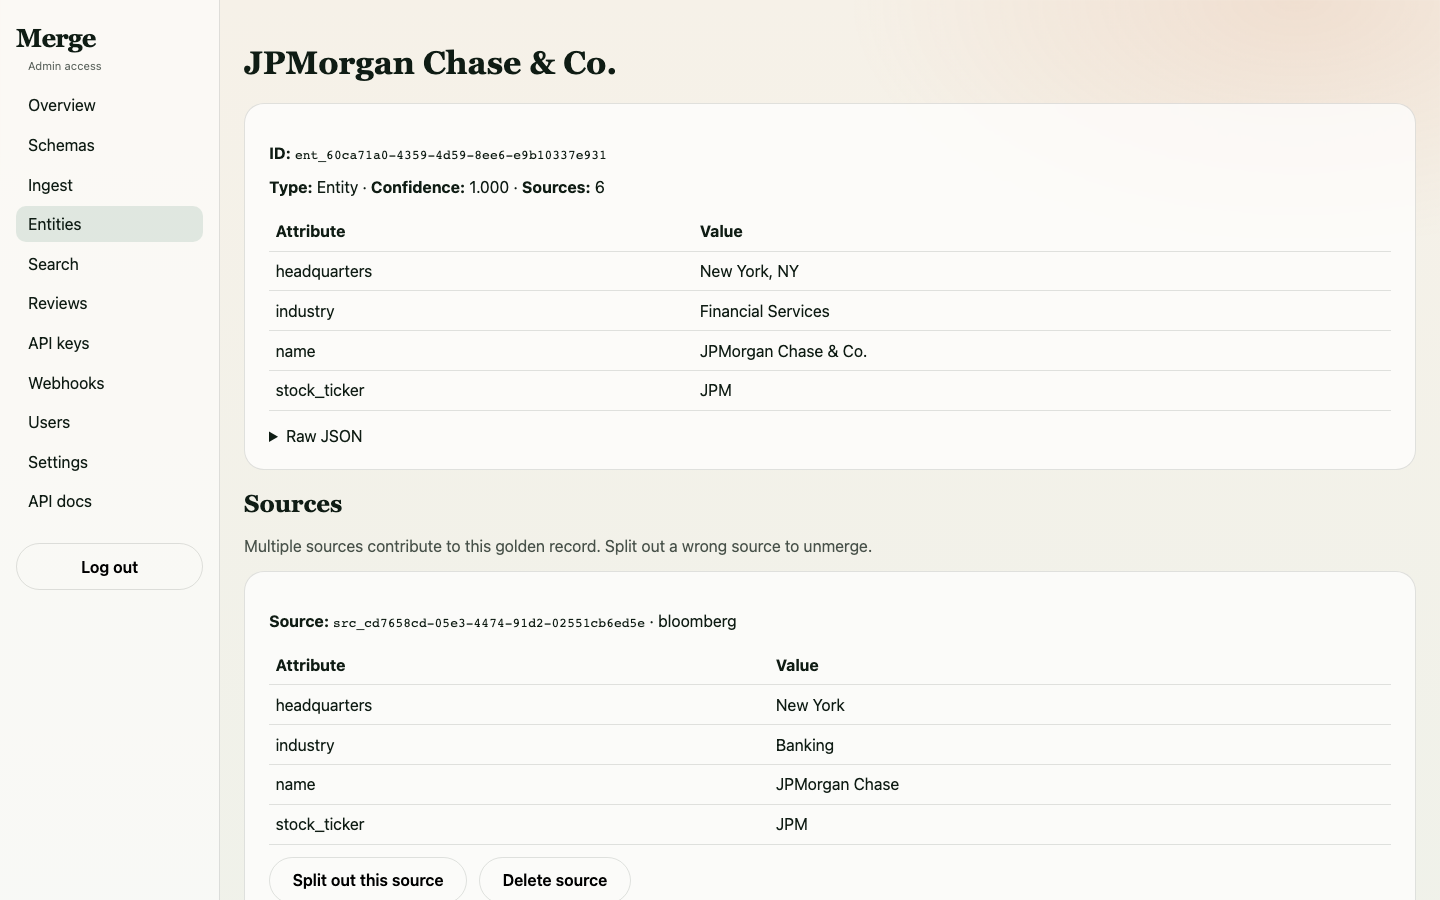Select the entity ID text ent_60ca71a0
1440x900 pixels.
click(x=450, y=155)
